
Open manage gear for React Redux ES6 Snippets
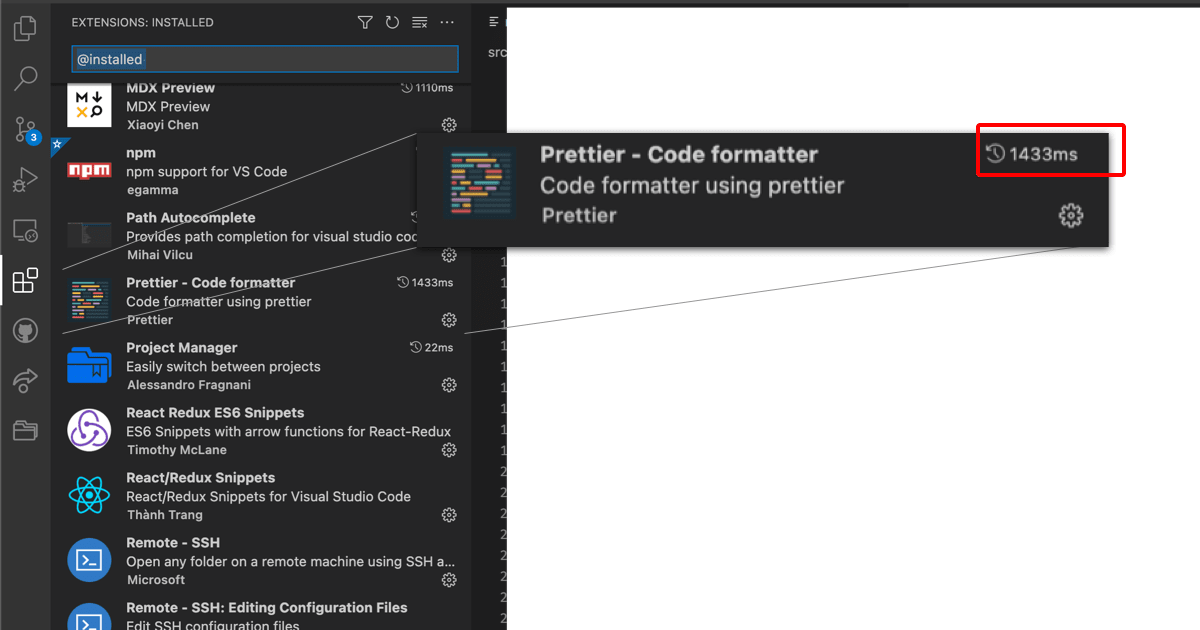coord(449,450)
